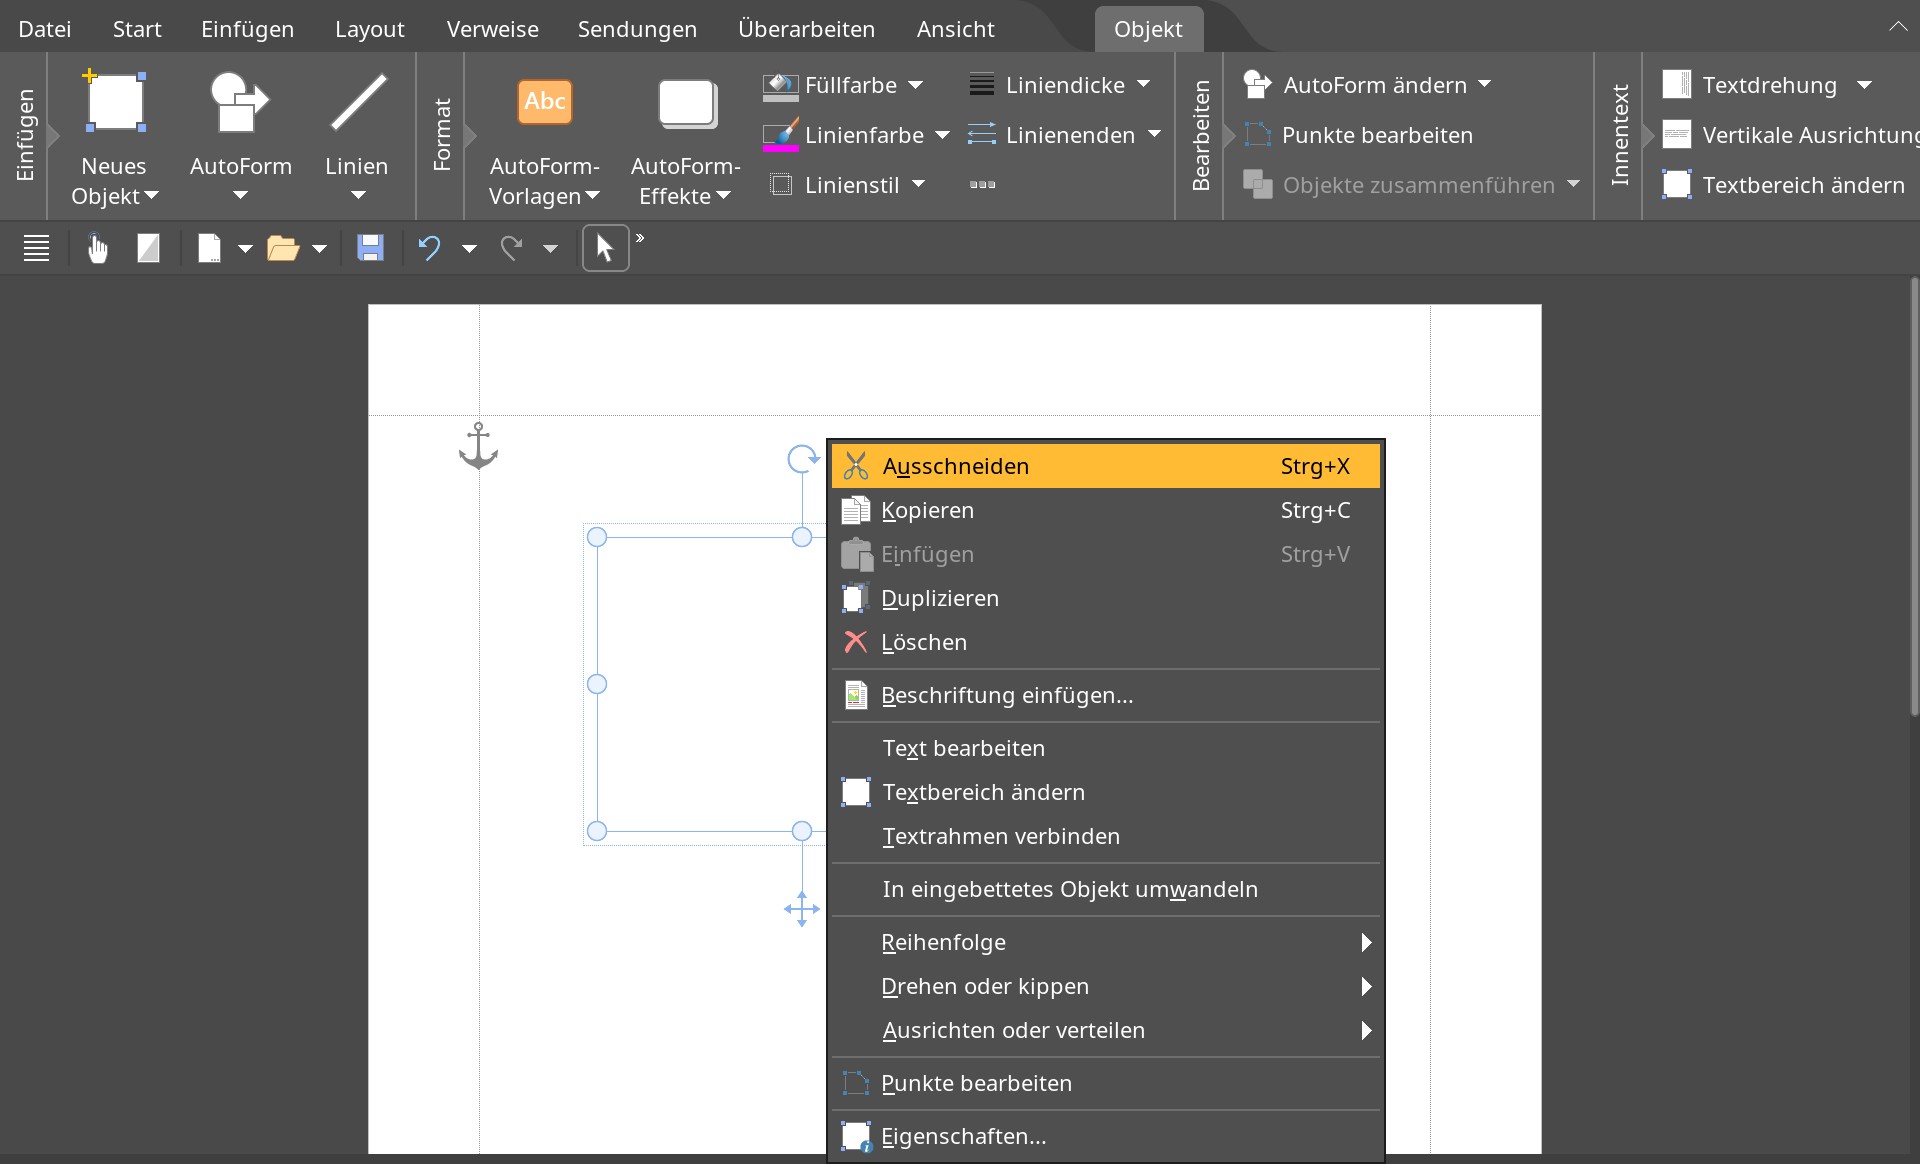Switch to the Start tab
Viewport: 1920px width, 1164px height.
tap(137, 29)
